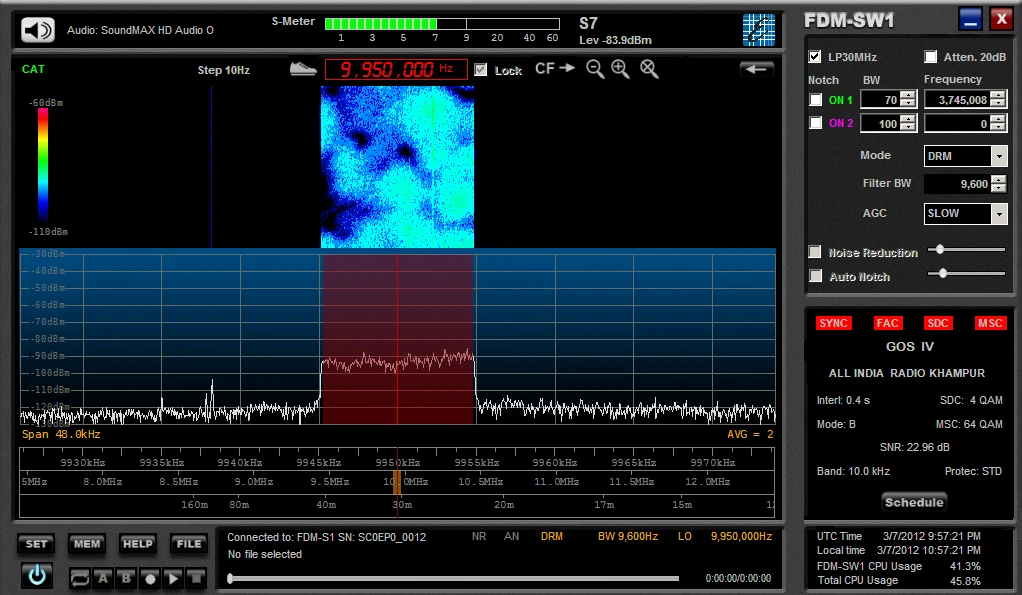1022x595 pixels.
Task: Enable the Atten. 20dB checkbox
Action: pos(931,57)
